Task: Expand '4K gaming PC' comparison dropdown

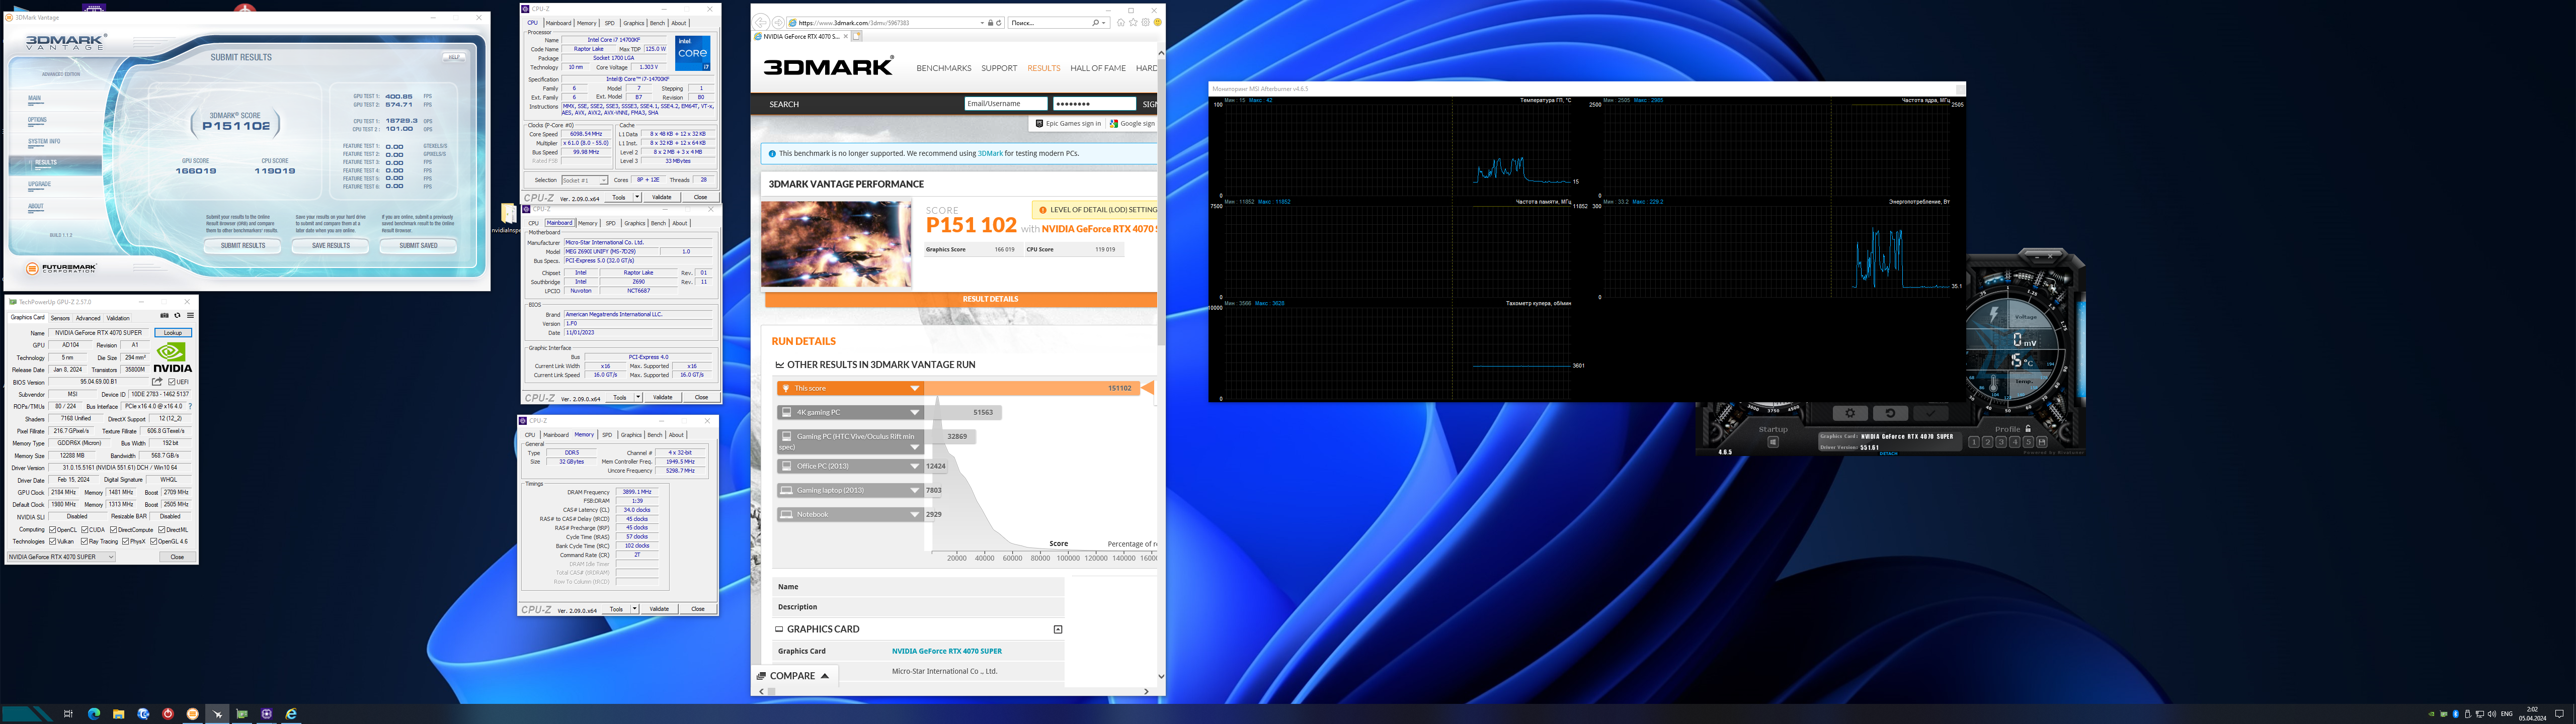Action: point(914,412)
